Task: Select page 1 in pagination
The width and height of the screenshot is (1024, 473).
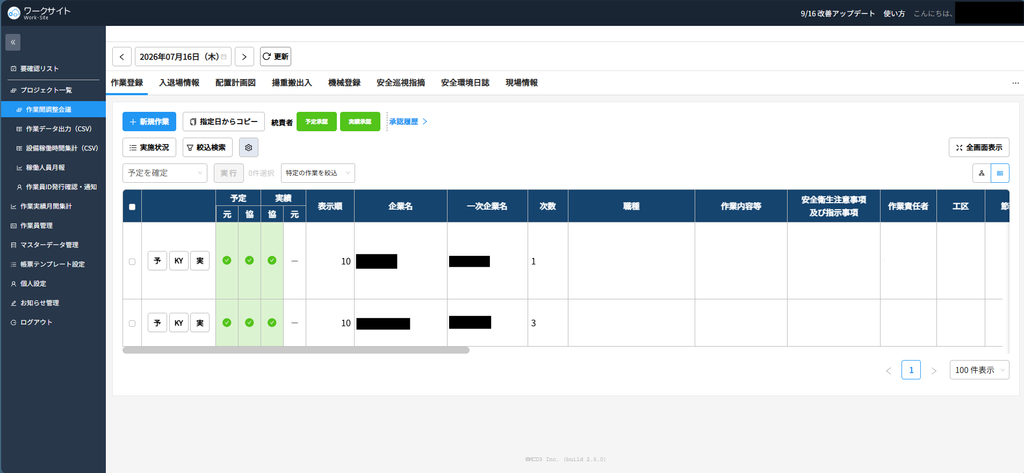Action: (x=911, y=370)
